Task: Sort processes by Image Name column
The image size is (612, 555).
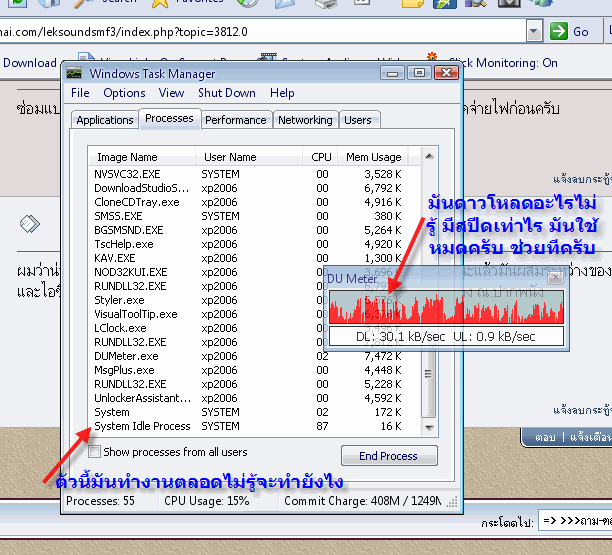Action: 142,157
